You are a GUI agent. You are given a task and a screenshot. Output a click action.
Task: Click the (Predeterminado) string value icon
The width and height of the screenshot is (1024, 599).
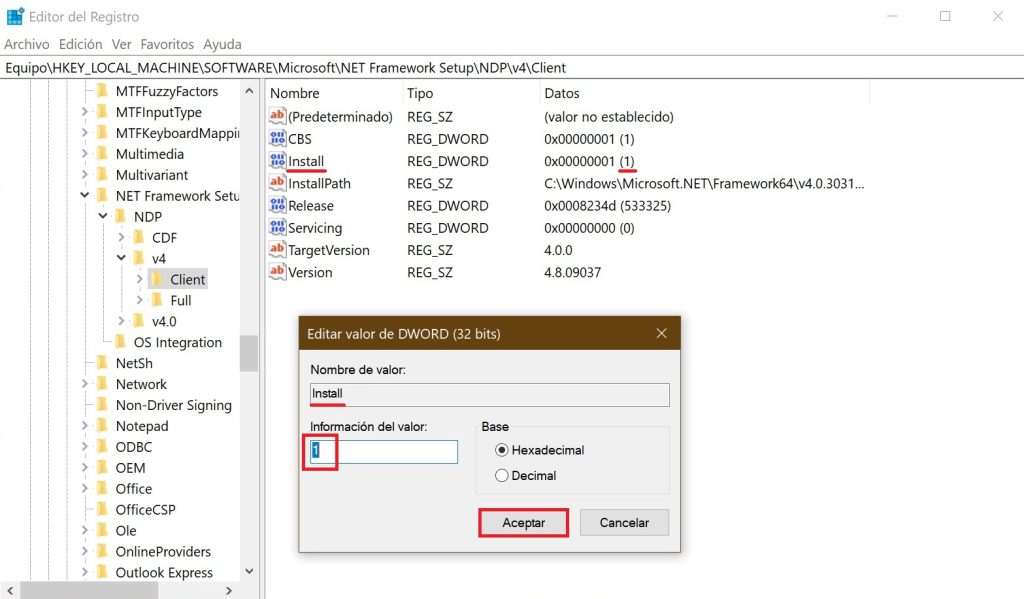277,116
